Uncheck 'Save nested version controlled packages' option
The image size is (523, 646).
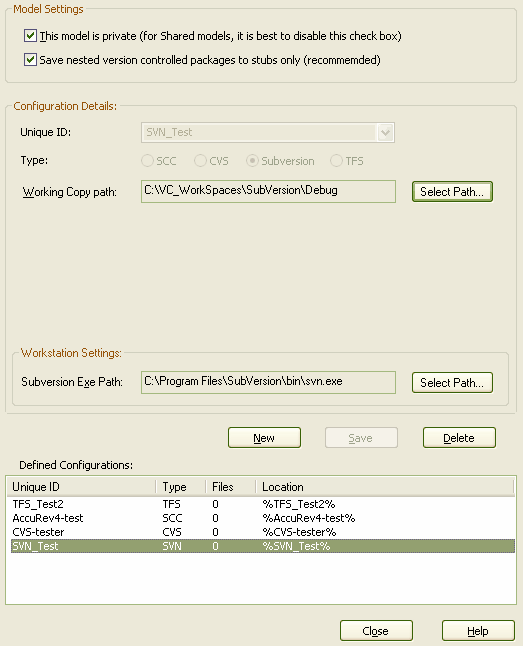(x=30, y=60)
